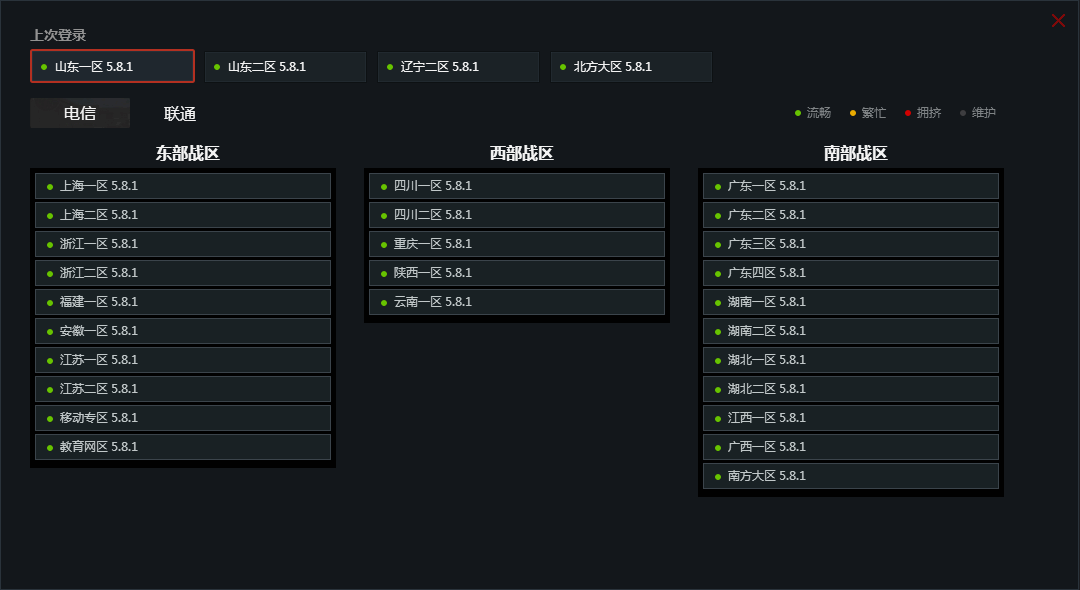Screen dimensions: 1080x590
Task: Select the 电信 tab
Action: click(80, 113)
